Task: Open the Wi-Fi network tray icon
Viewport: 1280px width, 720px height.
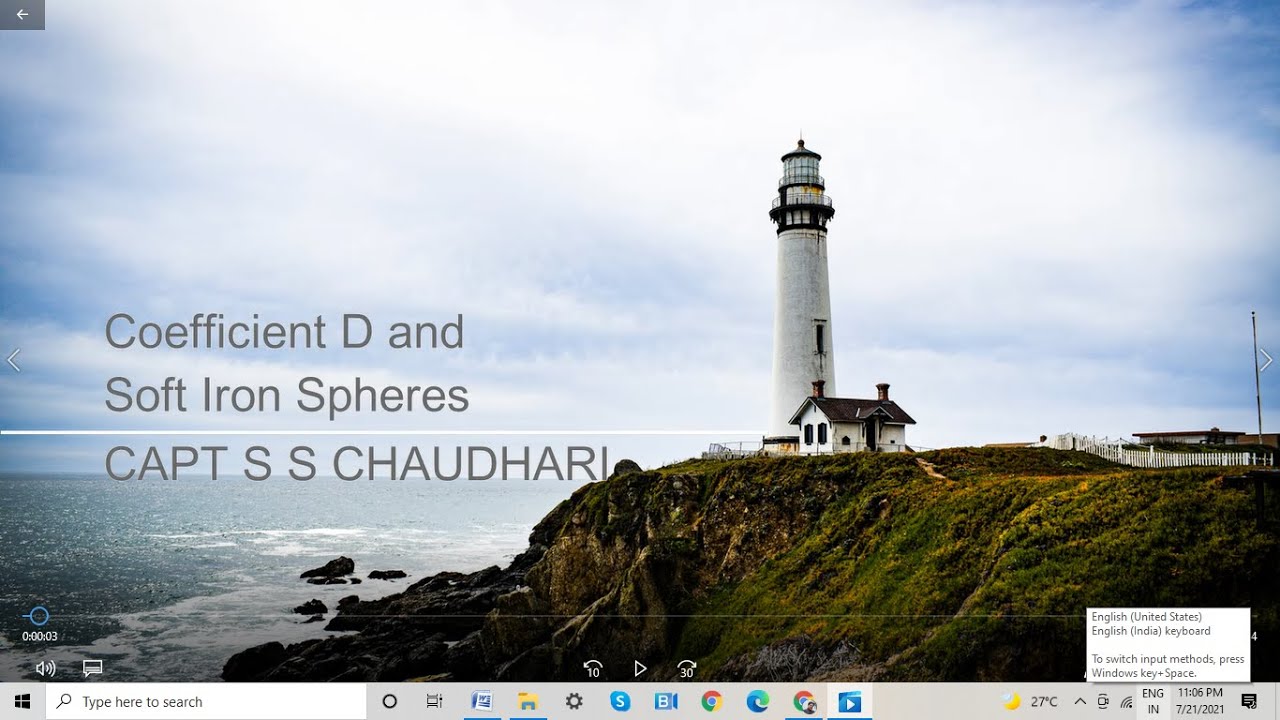Action: (x=1126, y=702)
